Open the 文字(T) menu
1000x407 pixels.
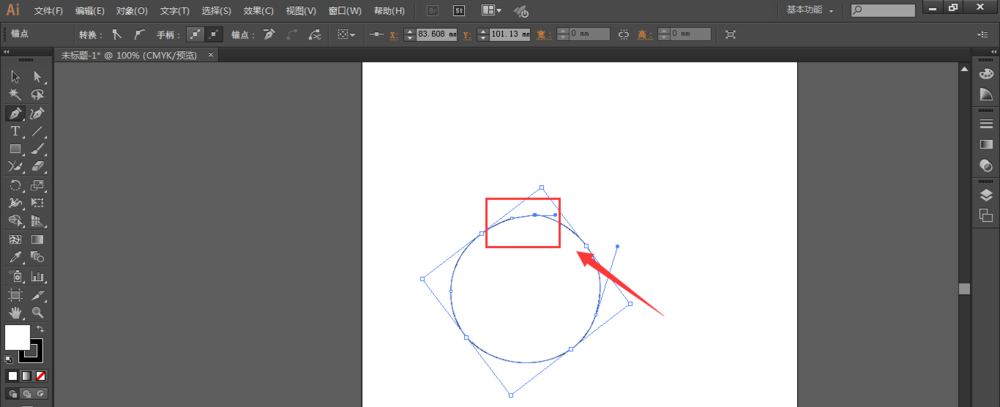tap(175, 11)
